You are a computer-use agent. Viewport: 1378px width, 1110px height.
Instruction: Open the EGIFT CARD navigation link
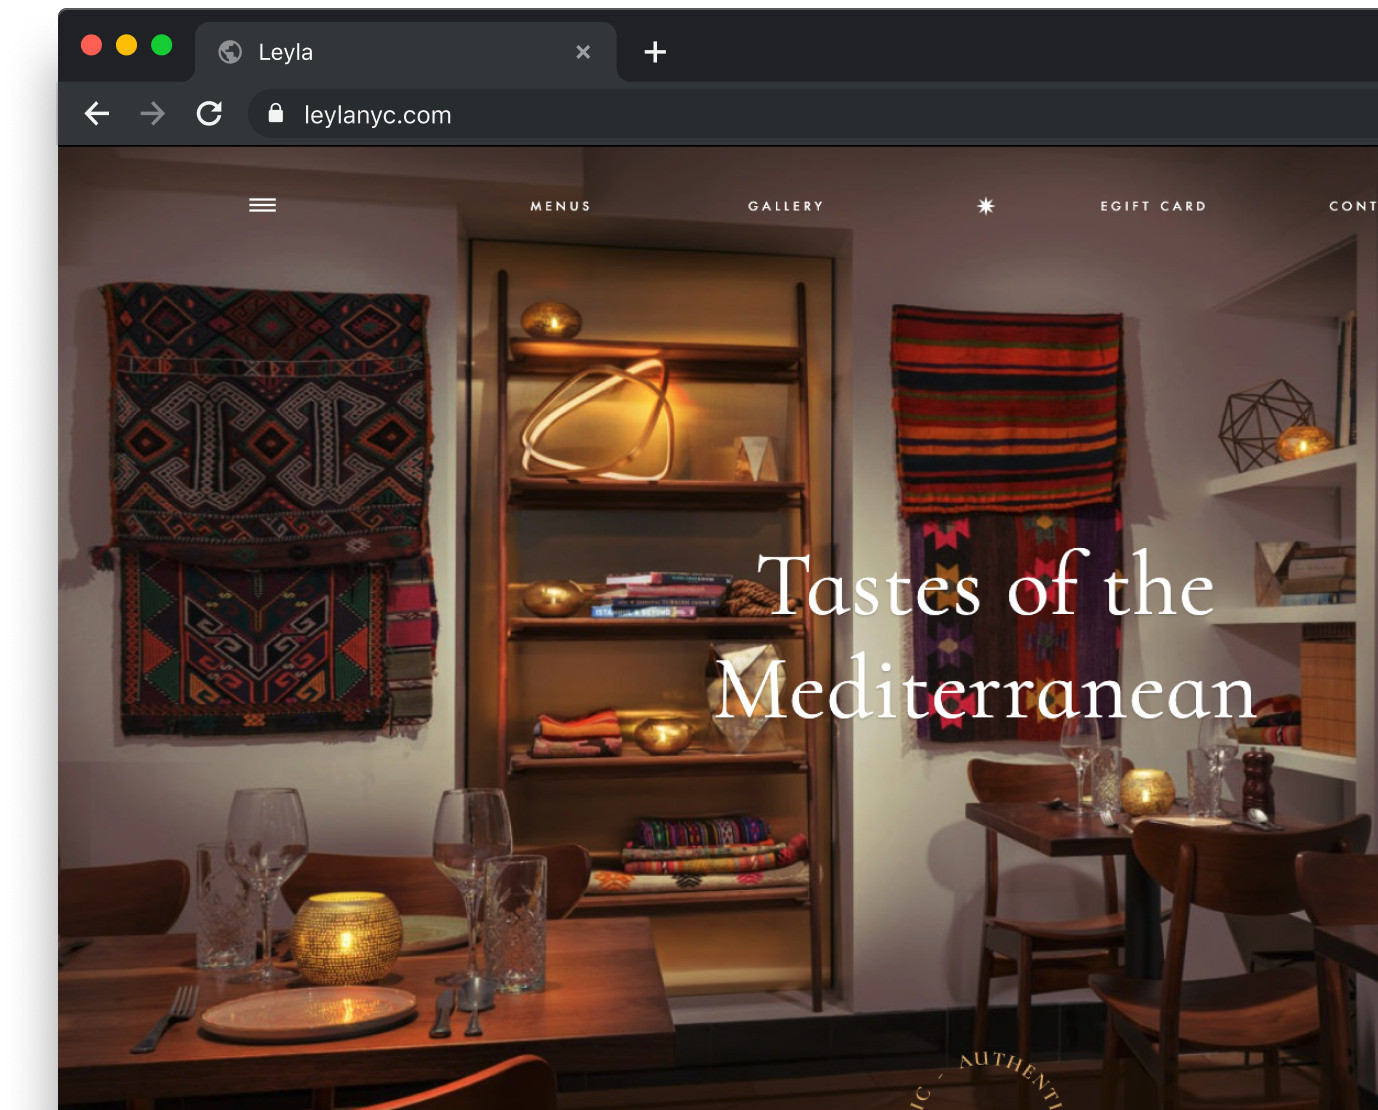1153,206
